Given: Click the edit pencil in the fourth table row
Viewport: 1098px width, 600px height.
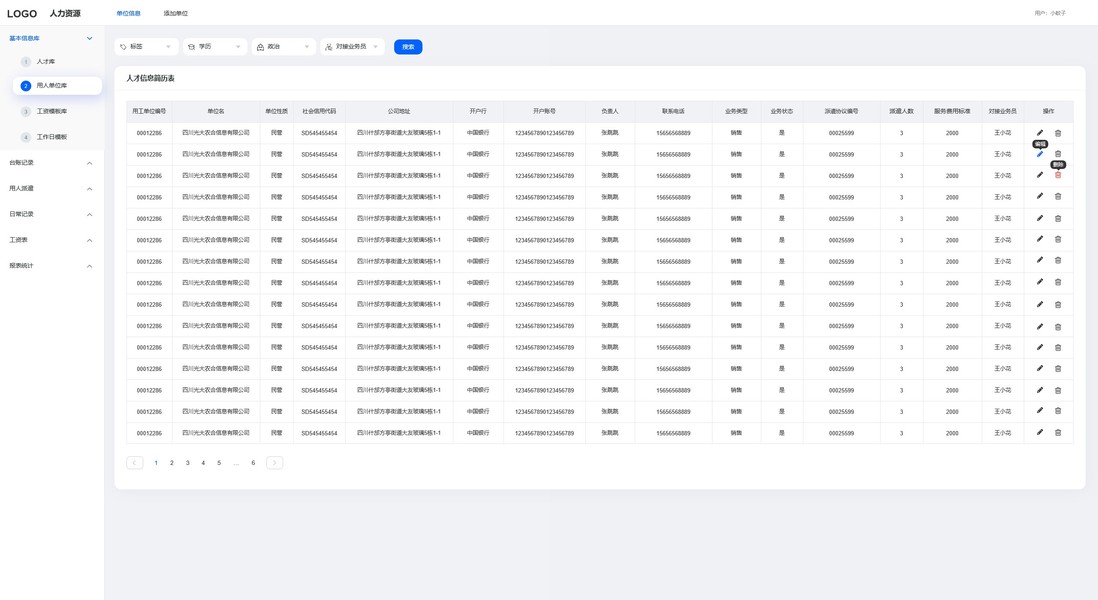Looking at the screenshot, I should 1040,197.
